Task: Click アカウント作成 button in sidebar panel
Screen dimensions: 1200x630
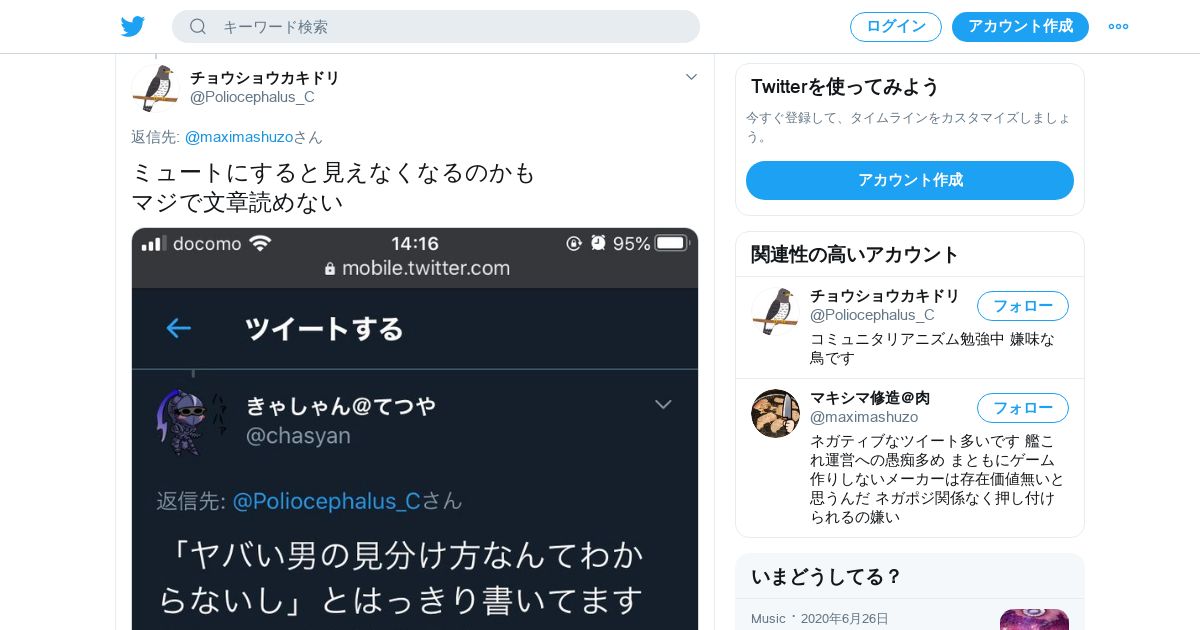Action: pyautogui.click(x=910, y=180)
